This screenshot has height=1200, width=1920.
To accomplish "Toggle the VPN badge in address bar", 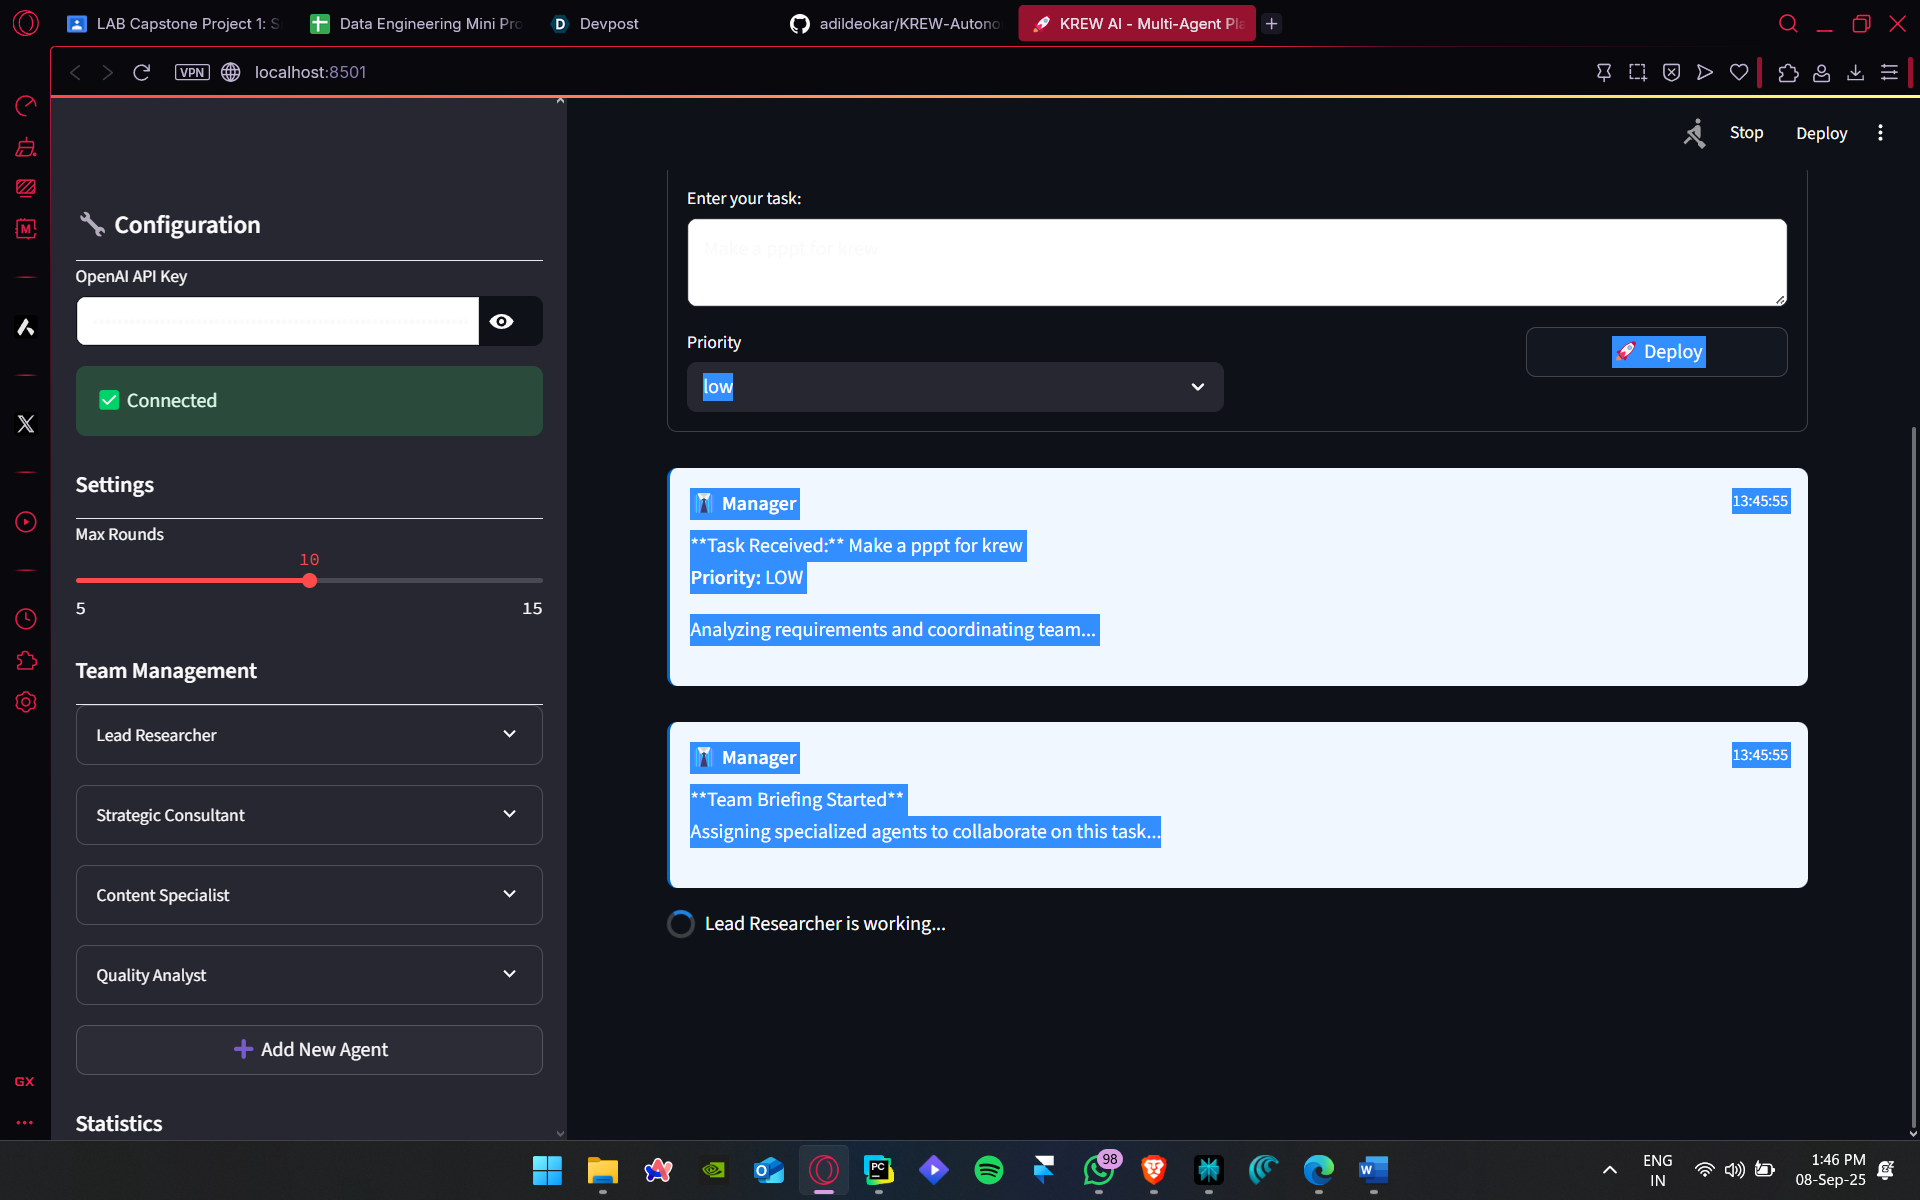I will pyautogui.click(x=192, y=72).
